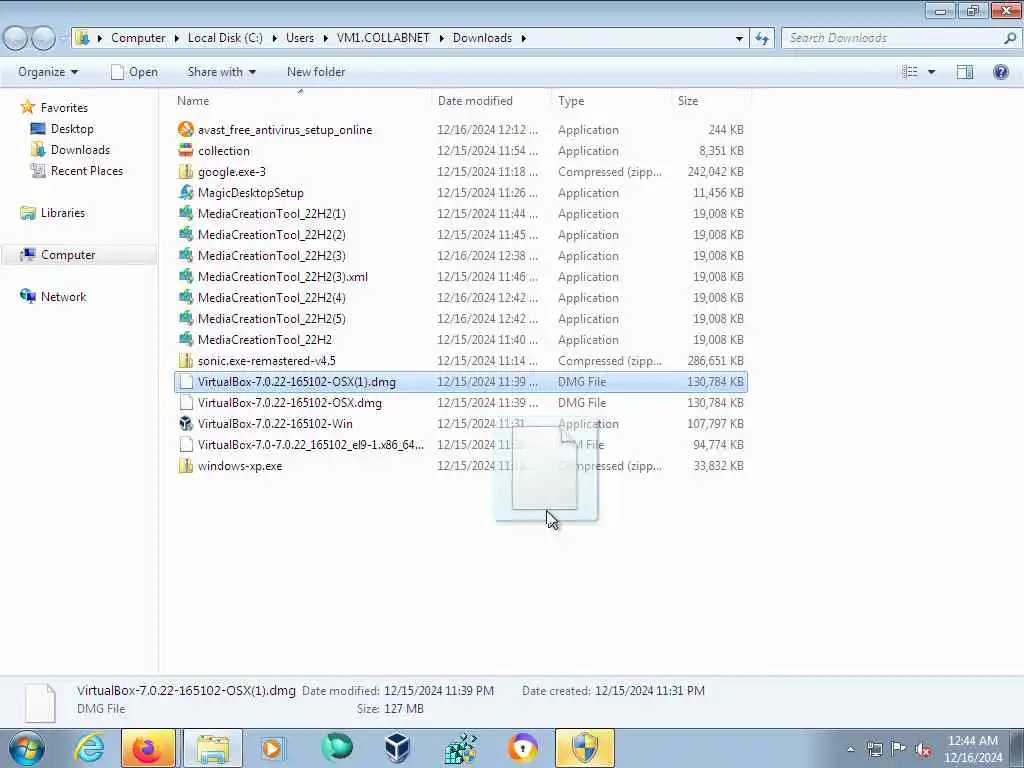Click the New folder button
This screenshot has height=768, width=1024.
coord(316,72)
